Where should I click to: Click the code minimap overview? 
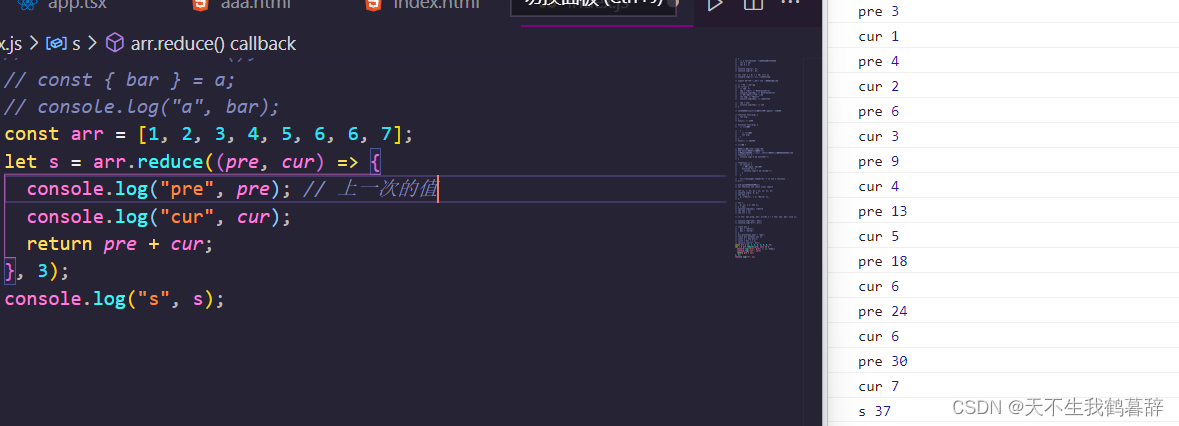(767, 158)
